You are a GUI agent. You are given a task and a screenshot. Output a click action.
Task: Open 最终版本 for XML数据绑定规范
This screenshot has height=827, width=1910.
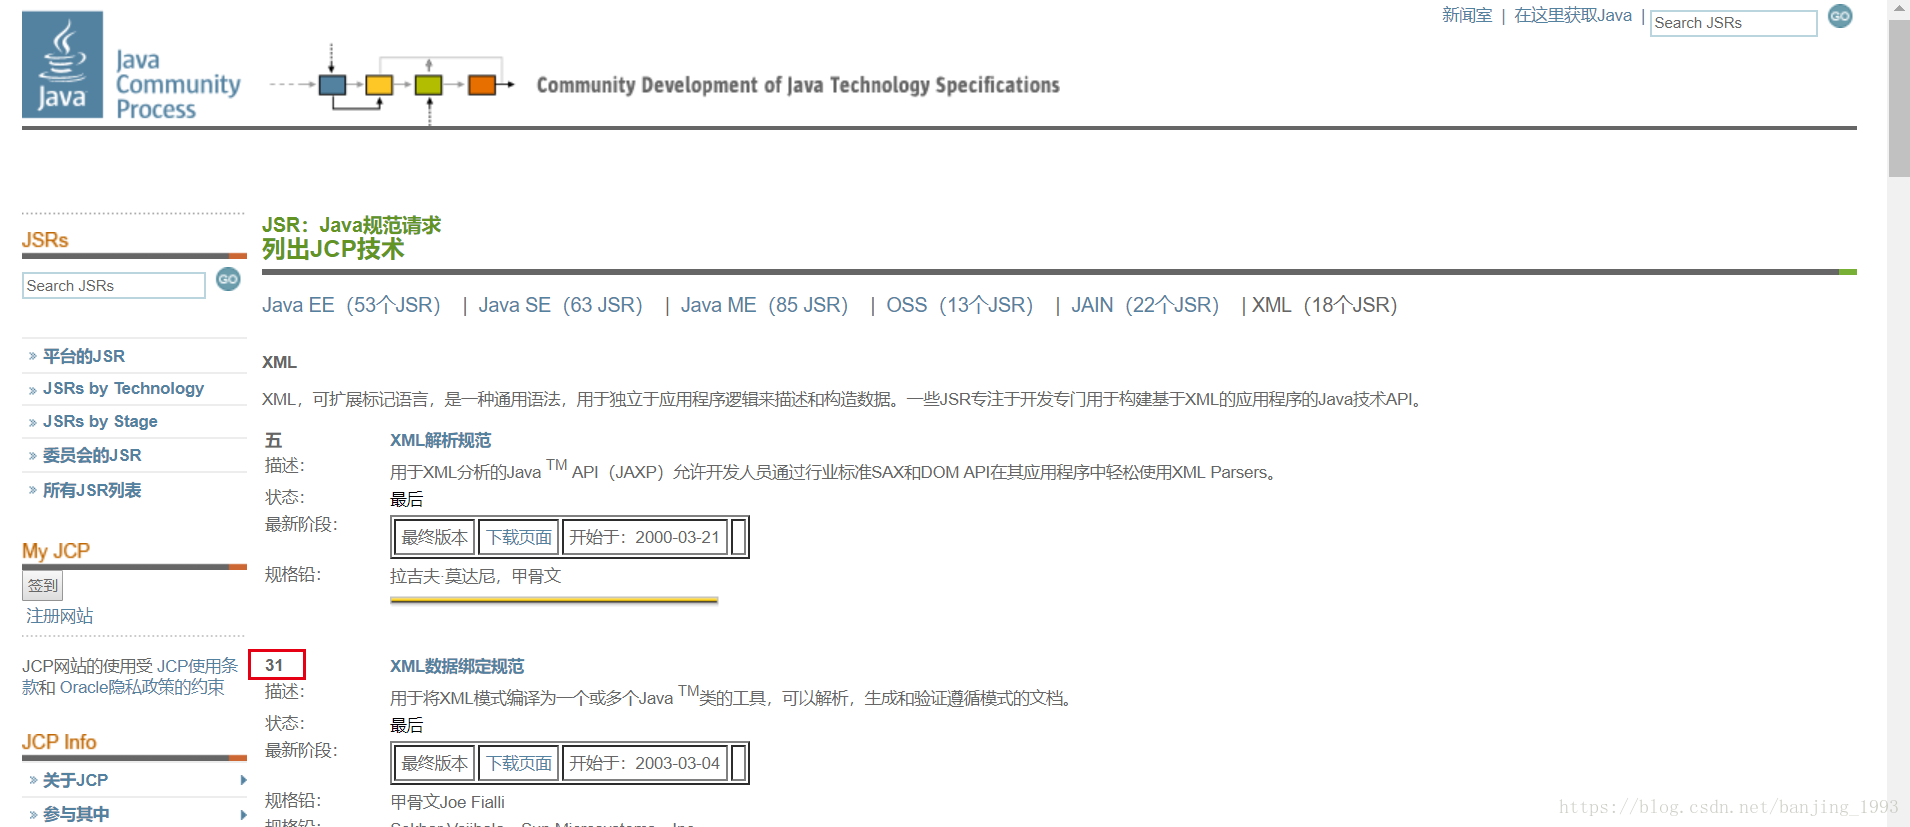coord(435,763)
